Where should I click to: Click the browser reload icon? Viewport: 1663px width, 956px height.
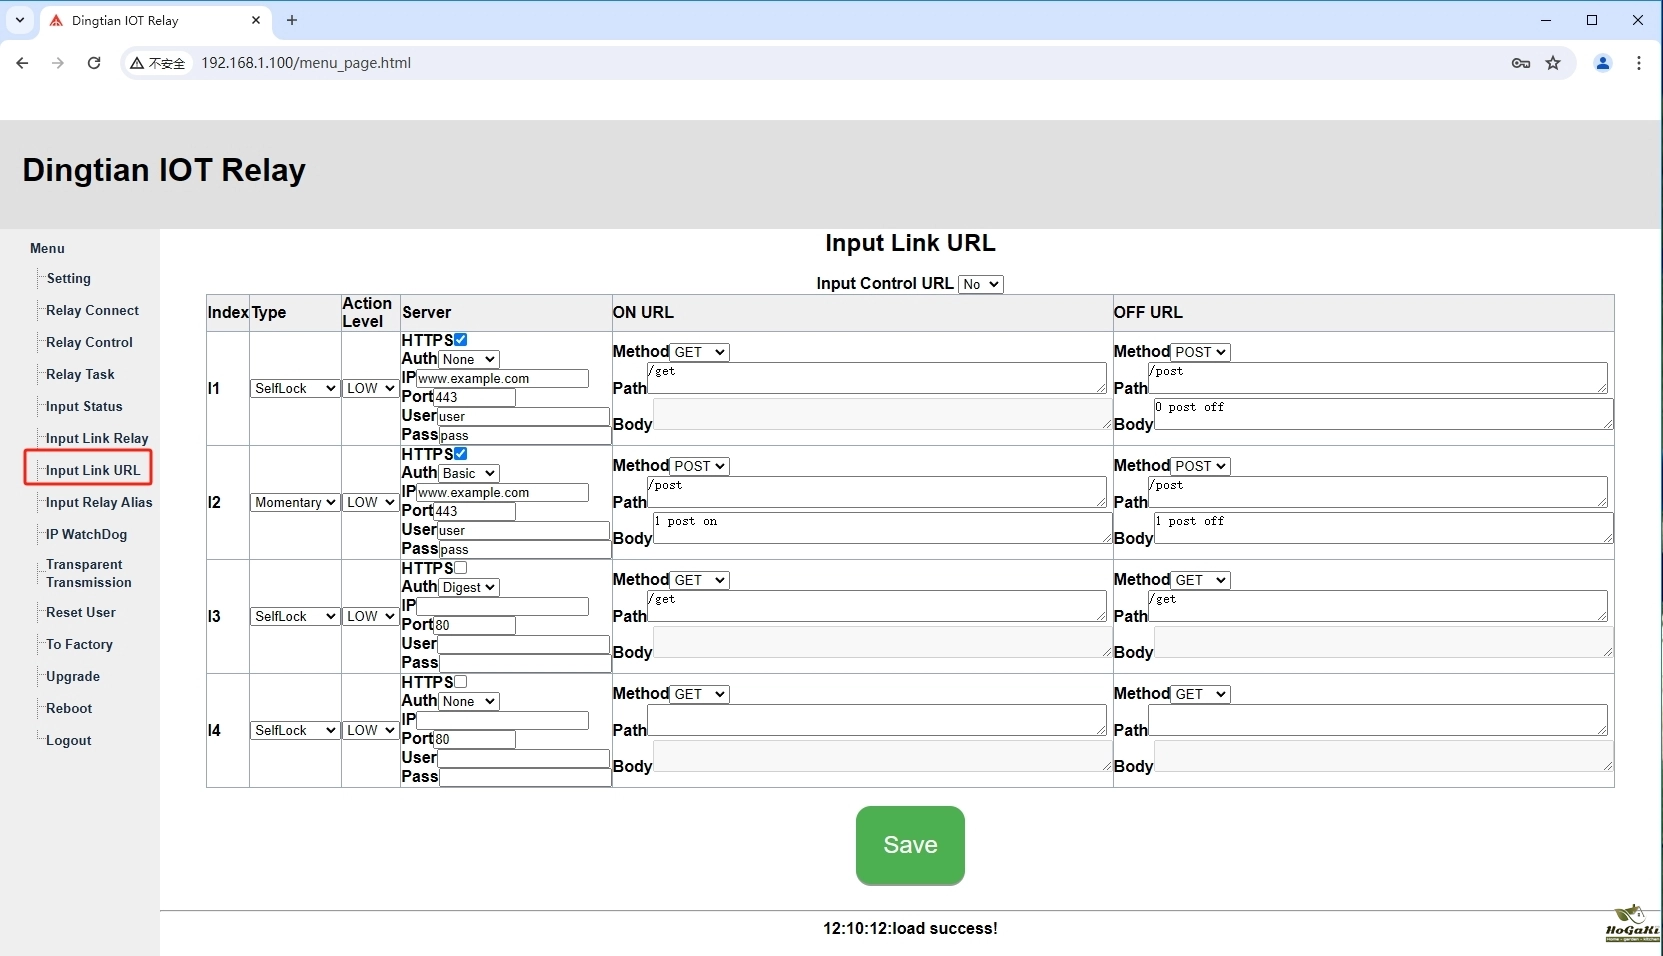coord(94,63)
